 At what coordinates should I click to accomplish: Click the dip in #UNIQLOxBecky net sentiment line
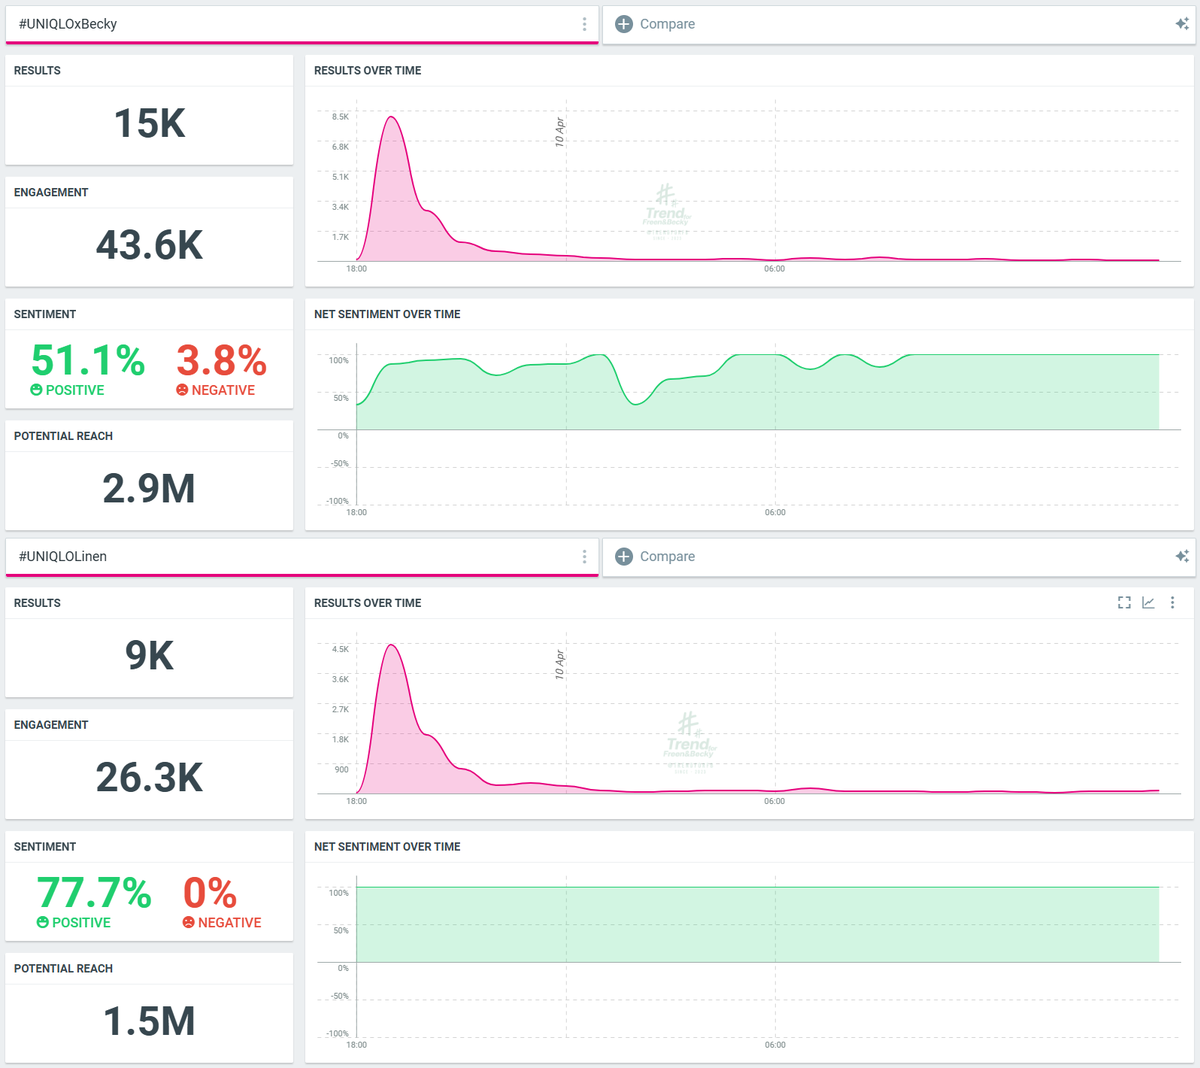(x=635, y=404)
